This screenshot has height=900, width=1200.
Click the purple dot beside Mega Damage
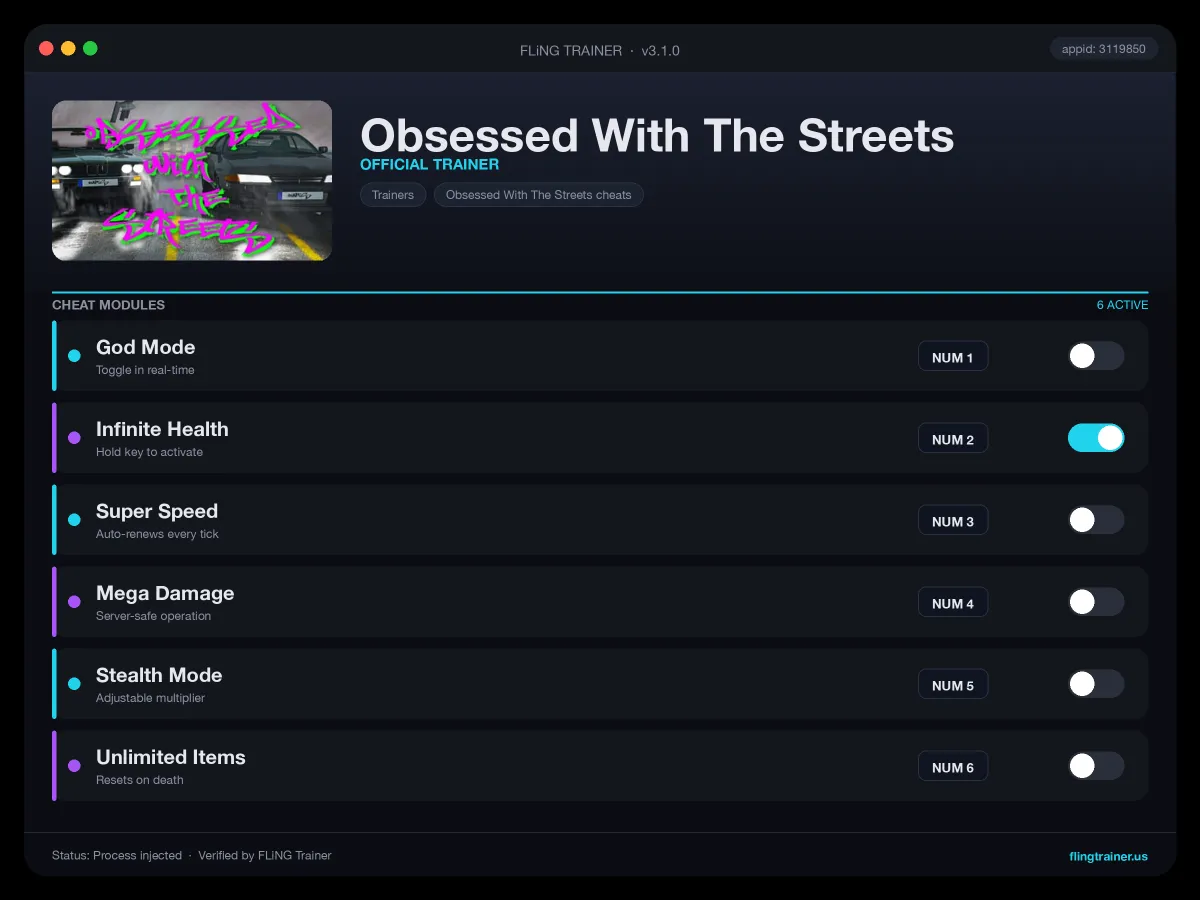pos(74,602)
